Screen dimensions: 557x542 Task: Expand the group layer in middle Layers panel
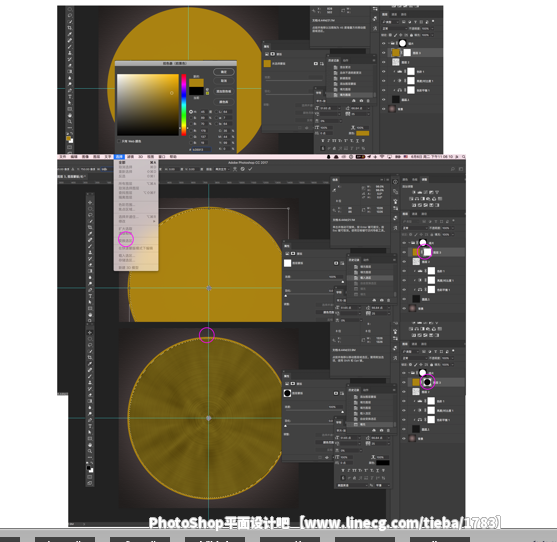coord(409,243)
